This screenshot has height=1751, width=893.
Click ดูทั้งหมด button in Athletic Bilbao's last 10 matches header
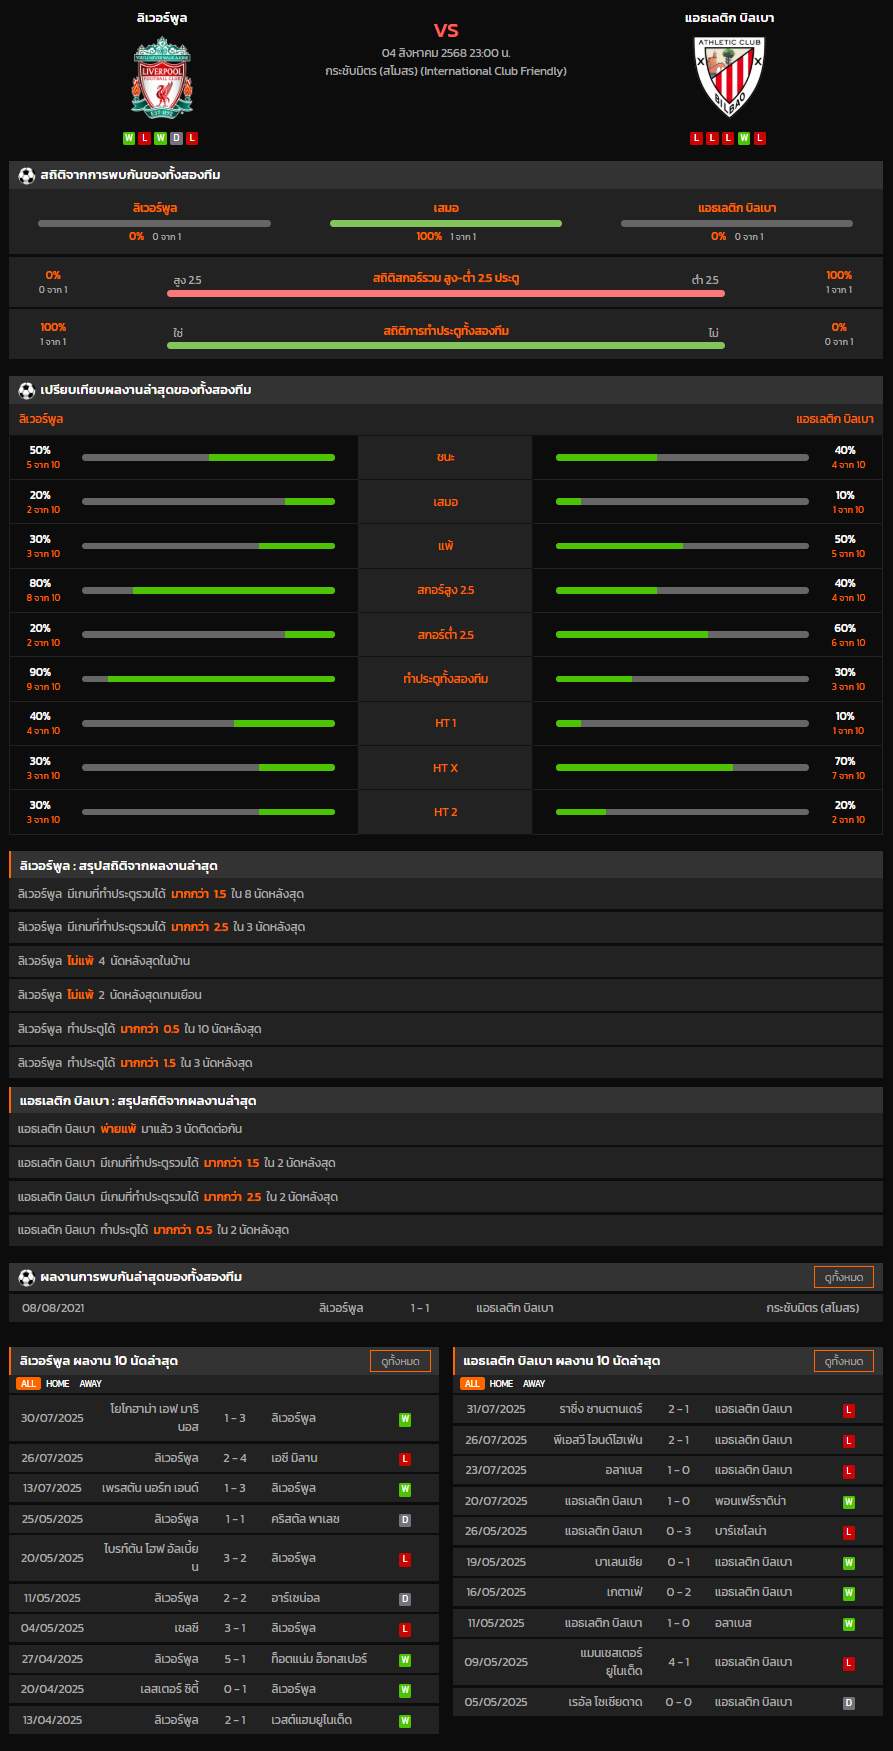point(844,1361)
